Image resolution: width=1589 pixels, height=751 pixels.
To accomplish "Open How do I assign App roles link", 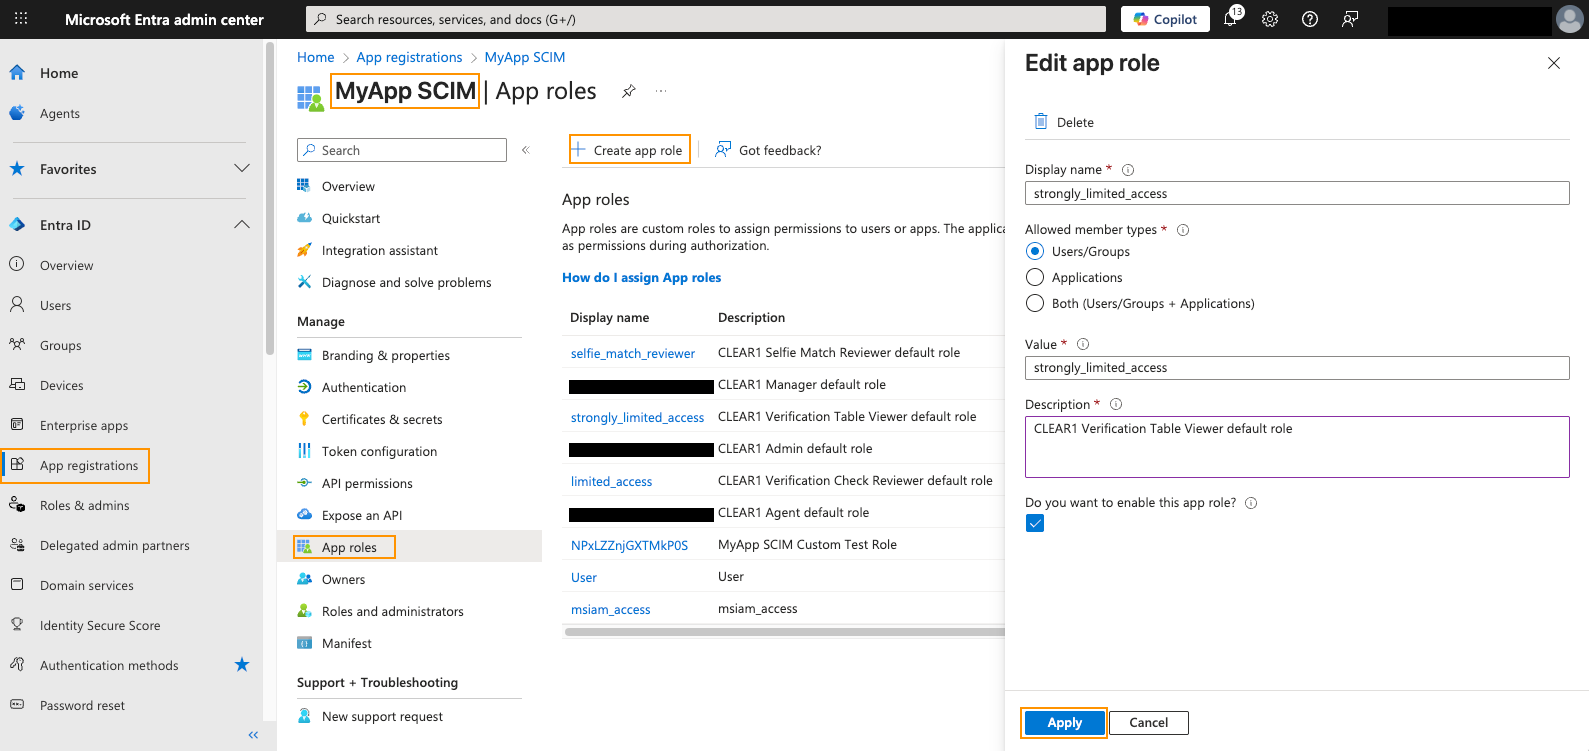I will [x=641, y=278].
